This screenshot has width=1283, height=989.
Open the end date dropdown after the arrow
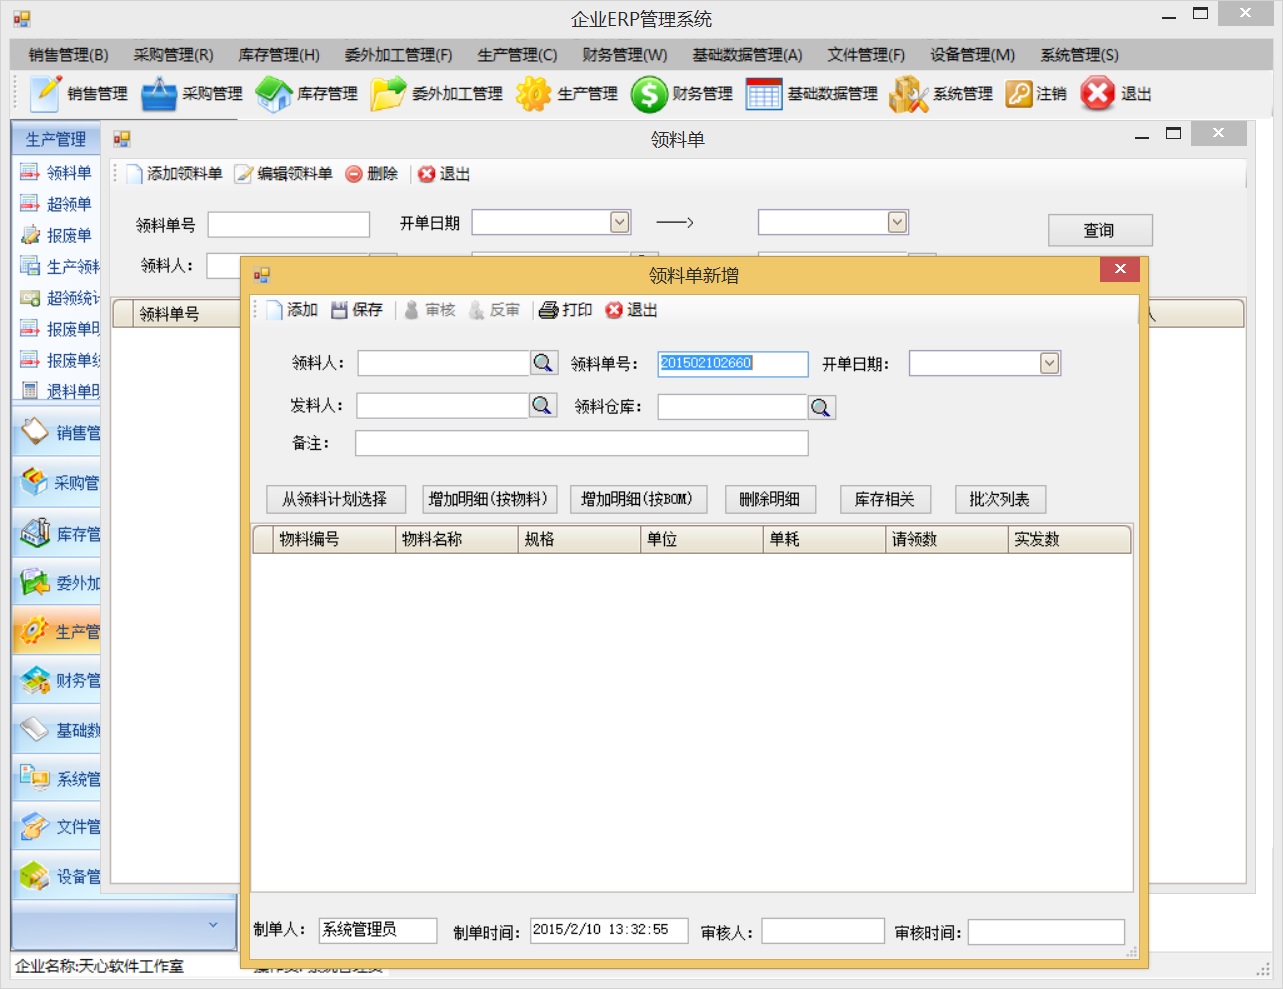[897, 222]
